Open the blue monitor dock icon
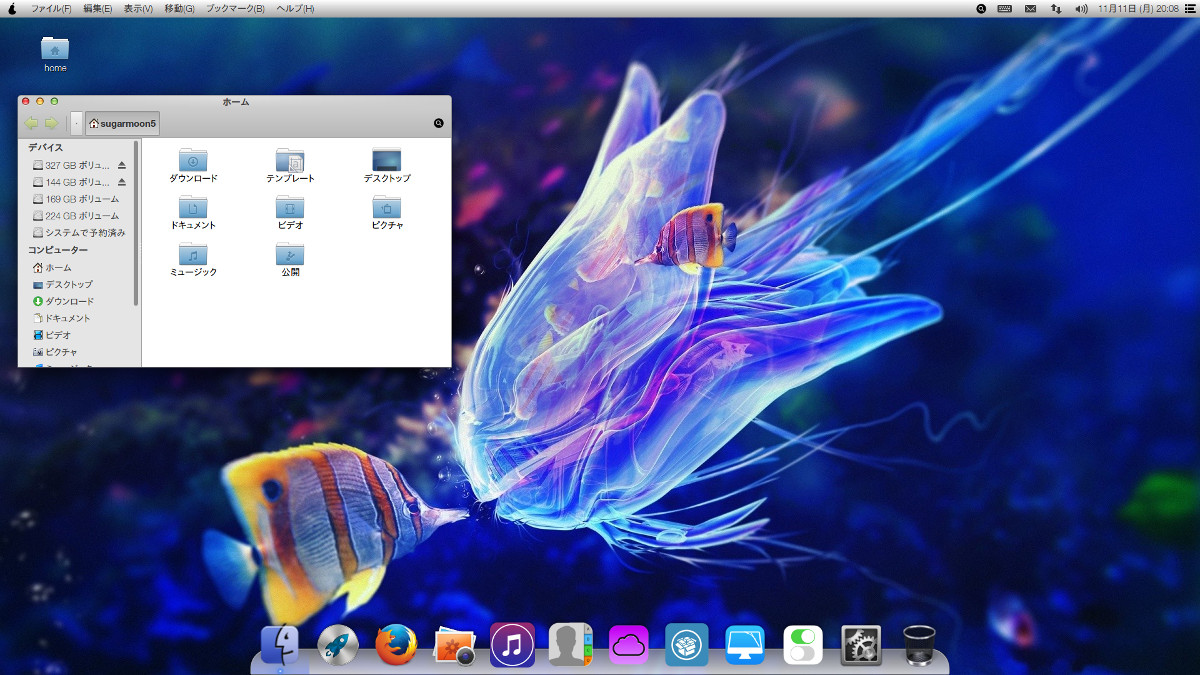The width and height of the screenshot is (1200, 675). point(745,645)
